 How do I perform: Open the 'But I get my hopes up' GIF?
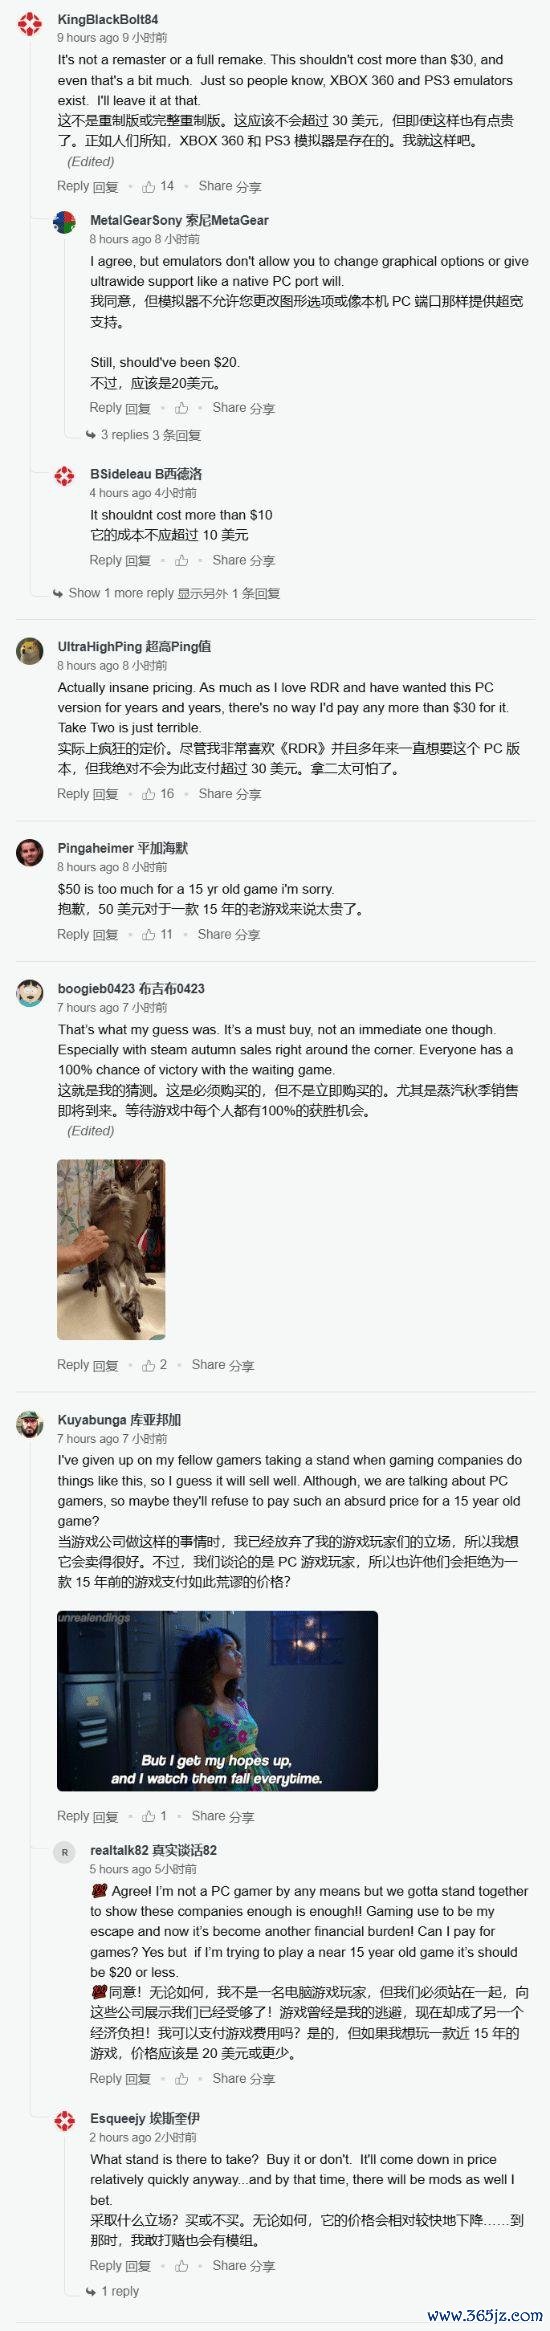coord(217,1701)
